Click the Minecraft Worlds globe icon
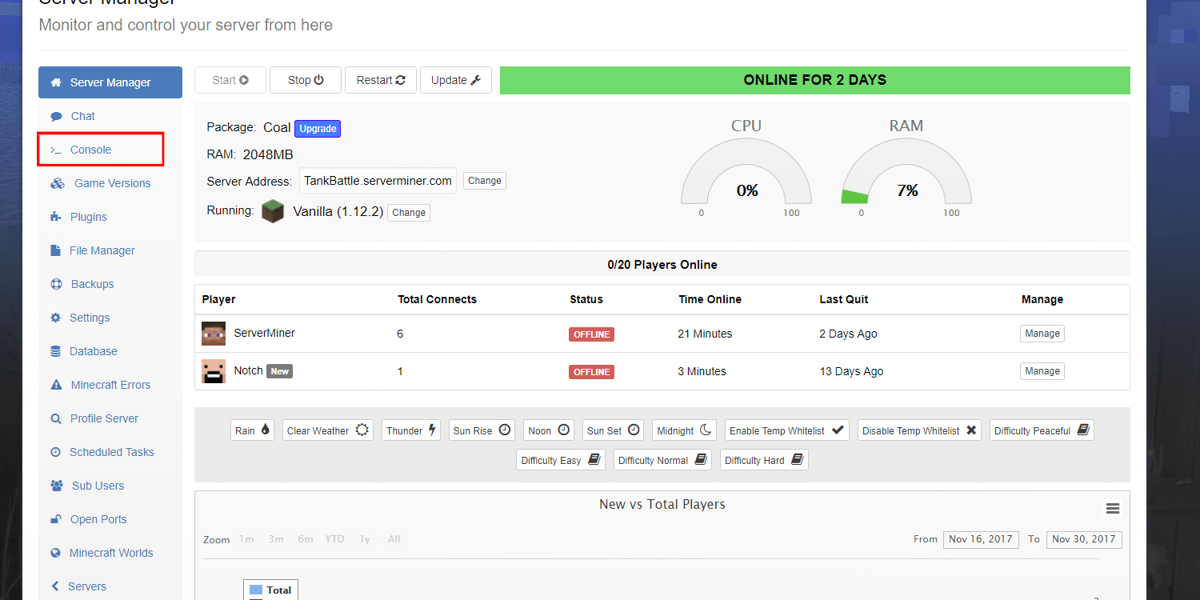1200x600 pixels. click(x=56, y=553)
